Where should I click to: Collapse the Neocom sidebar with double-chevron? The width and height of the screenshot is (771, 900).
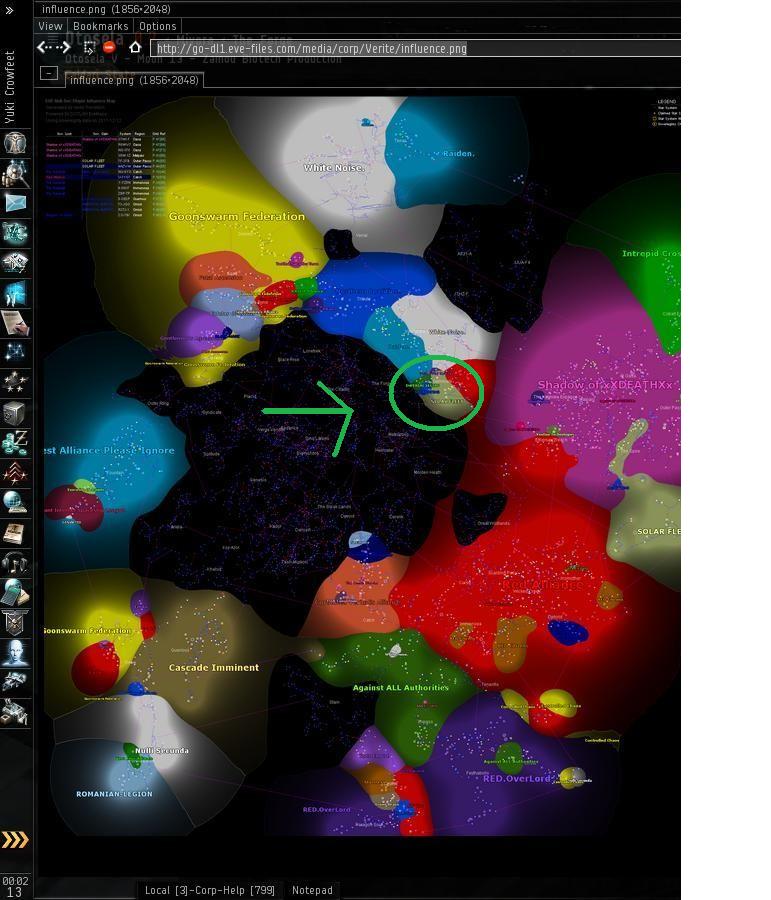(x=9, y=10)
